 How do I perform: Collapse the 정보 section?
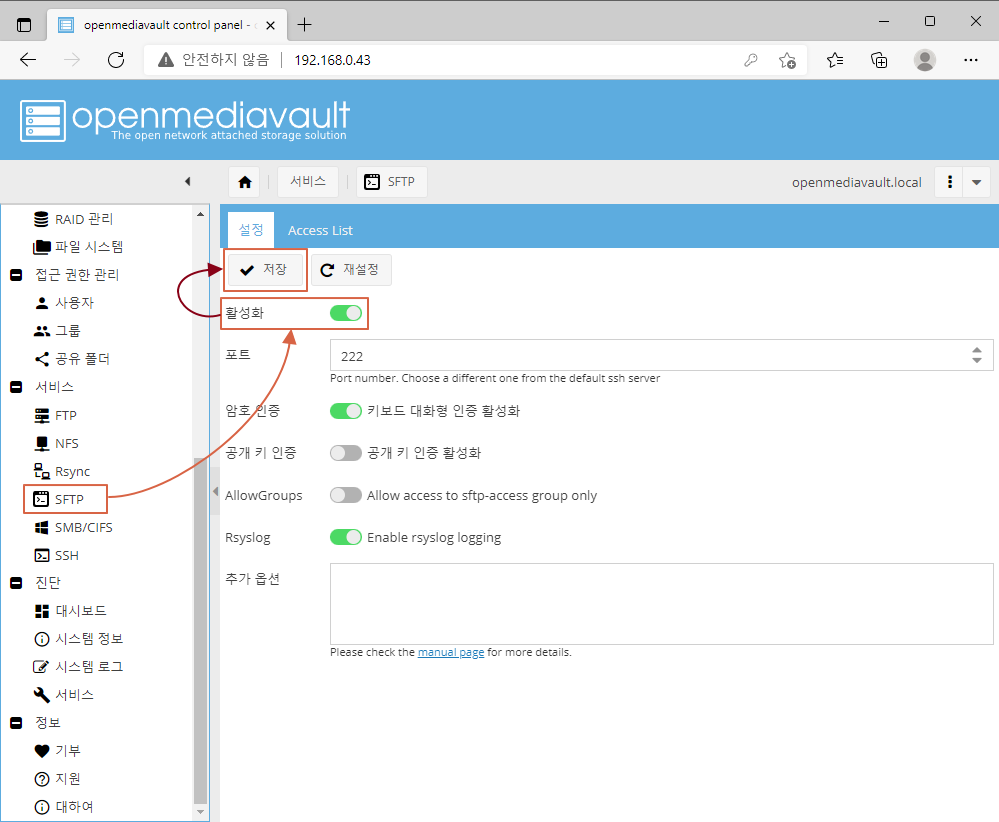(17, 723)
